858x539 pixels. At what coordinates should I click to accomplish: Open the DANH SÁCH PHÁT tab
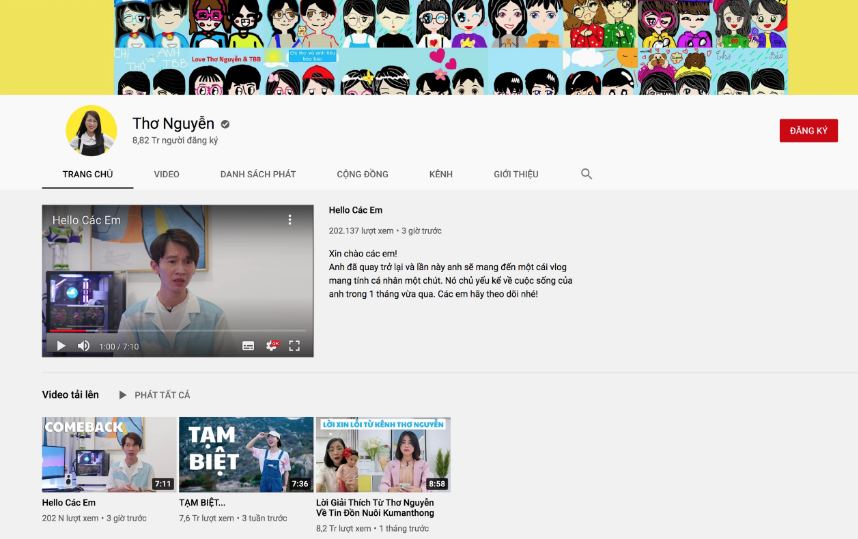[x=258, y=174]
